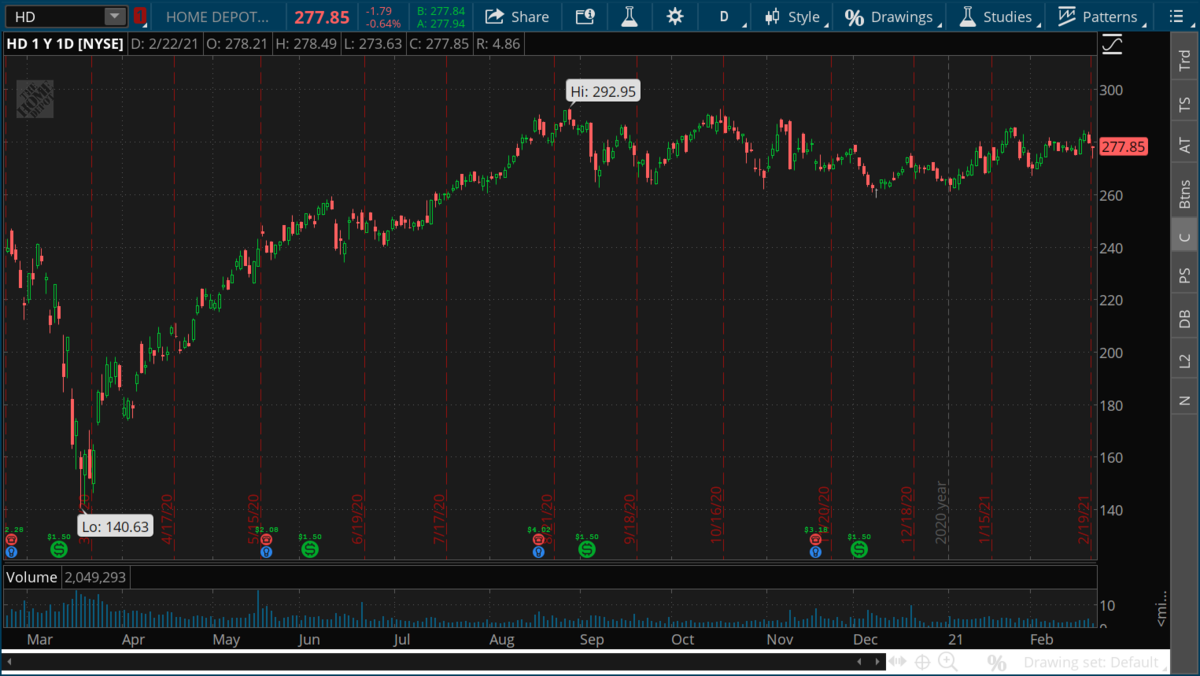Click the 12/18/20 expiration date marker
Screen dimensions: 1200x676
[907, 514]
